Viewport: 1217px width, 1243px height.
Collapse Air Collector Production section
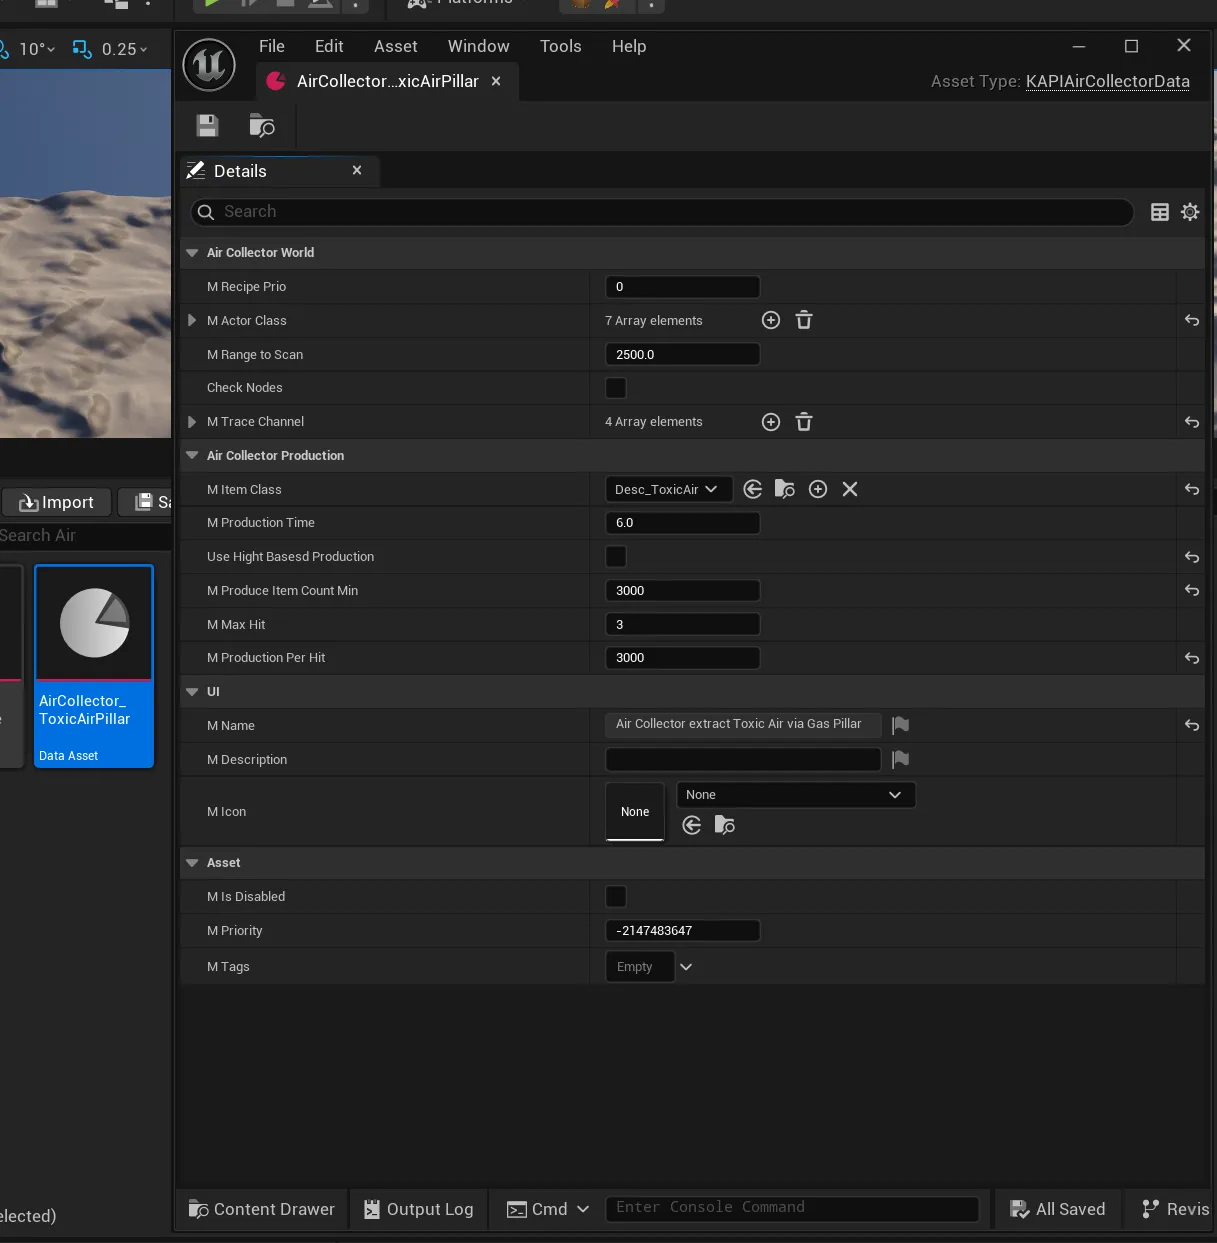click(x=192, y=455)
